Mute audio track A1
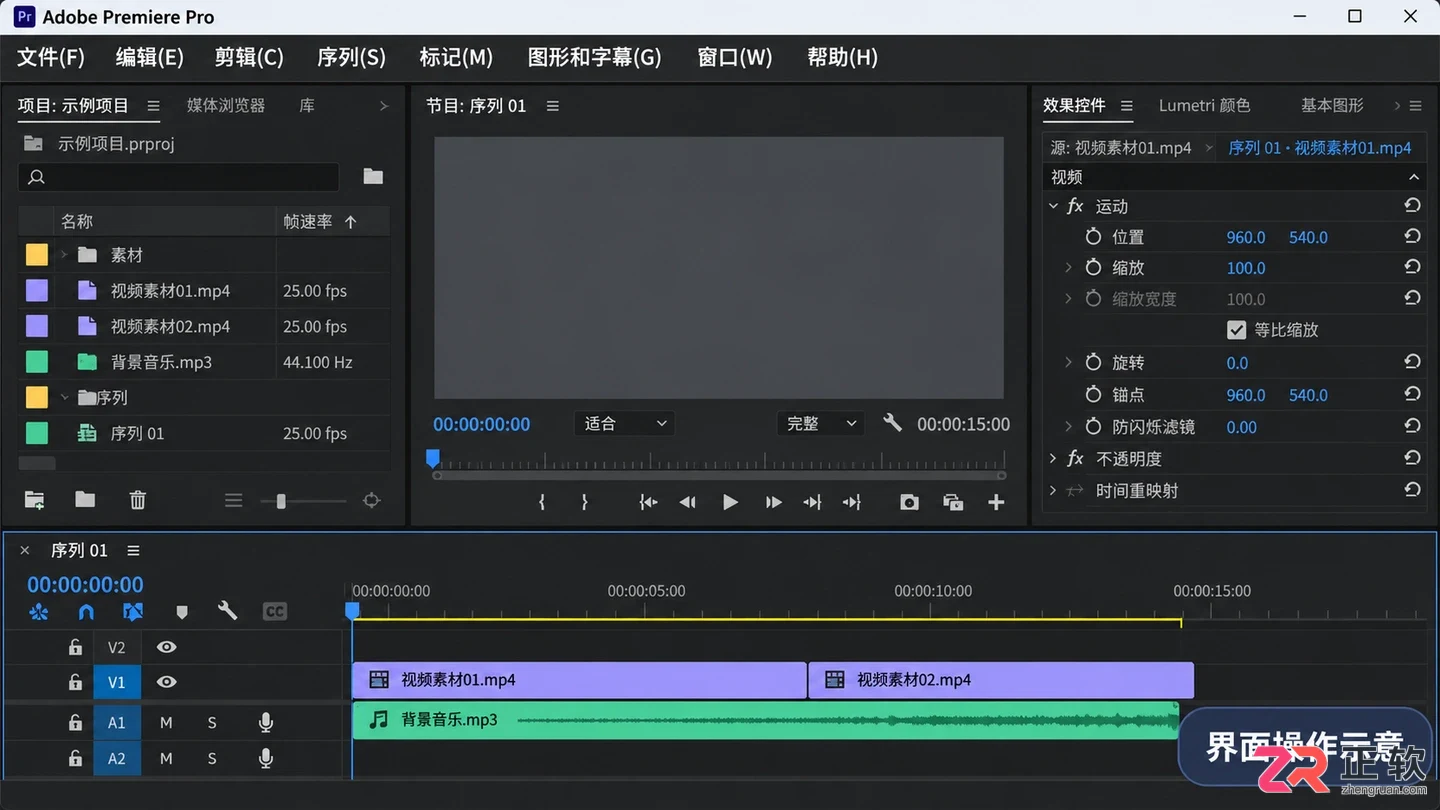Image resolution: width=1440 pixels, height=810 pixels. coord(166,722)
